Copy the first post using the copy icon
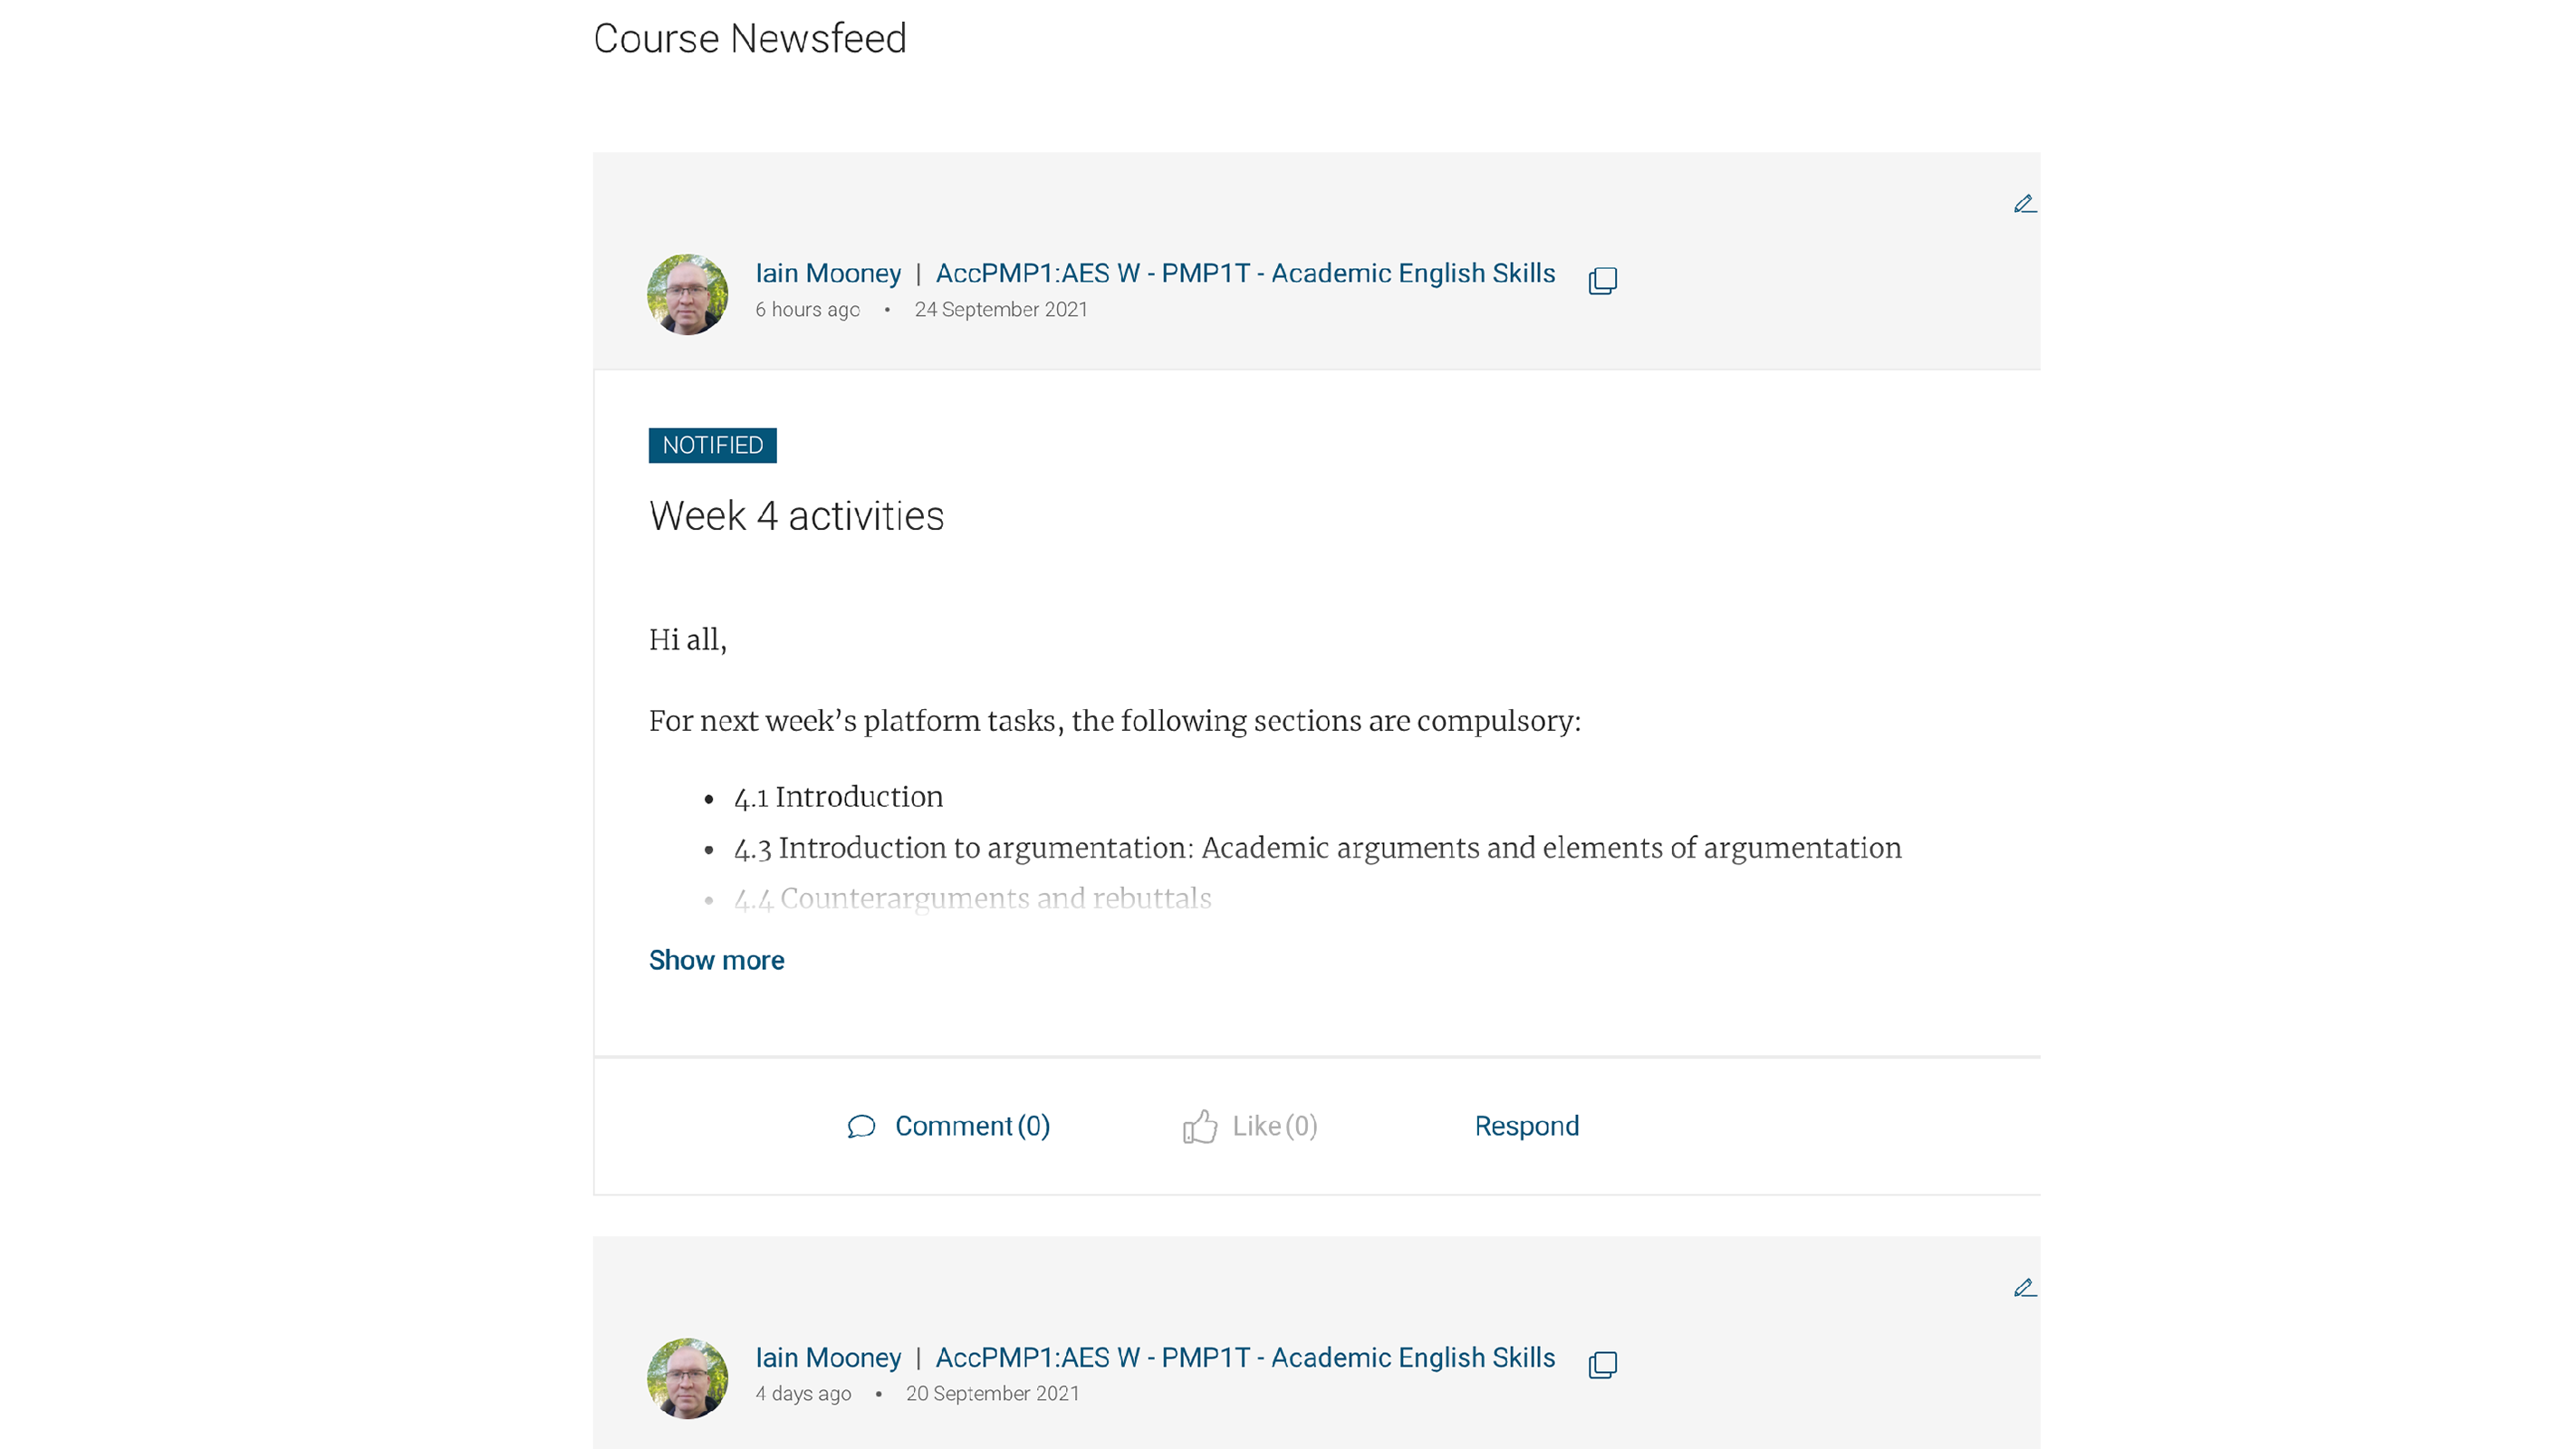The height and width of the screenshot is (1449, 2576). point(1602,280)
